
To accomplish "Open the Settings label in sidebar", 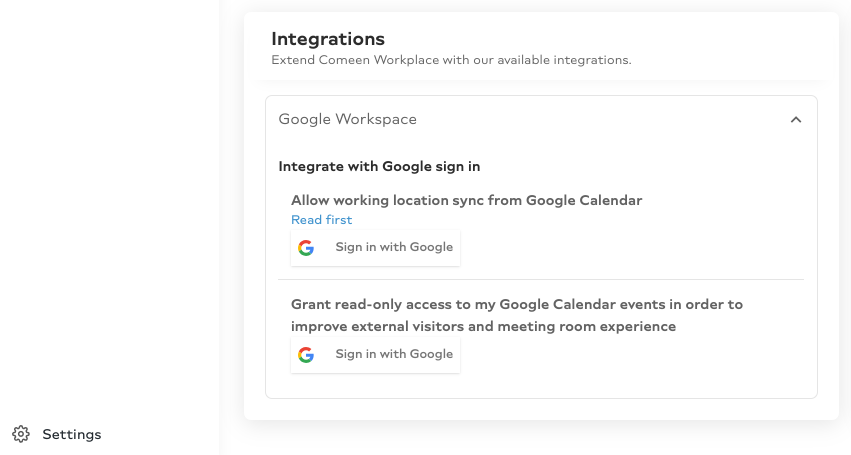I will (x=72, y=434).
